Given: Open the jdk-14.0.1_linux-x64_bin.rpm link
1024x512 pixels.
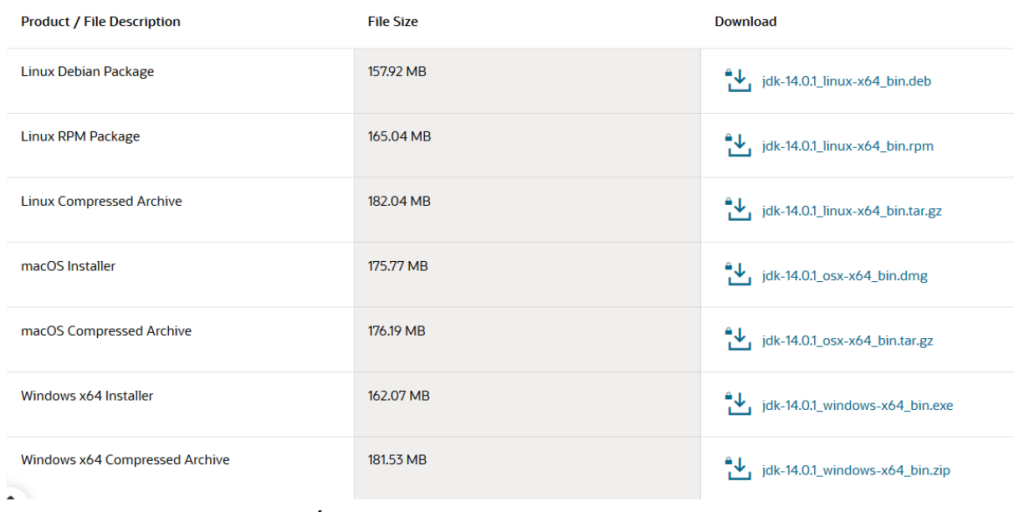Looking at the screenshot, I should pos(847,146).
